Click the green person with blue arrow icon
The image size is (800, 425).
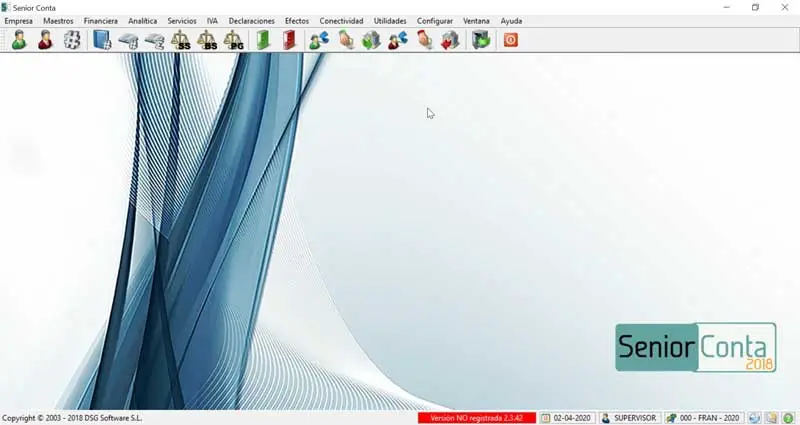[x=319, y=40]
